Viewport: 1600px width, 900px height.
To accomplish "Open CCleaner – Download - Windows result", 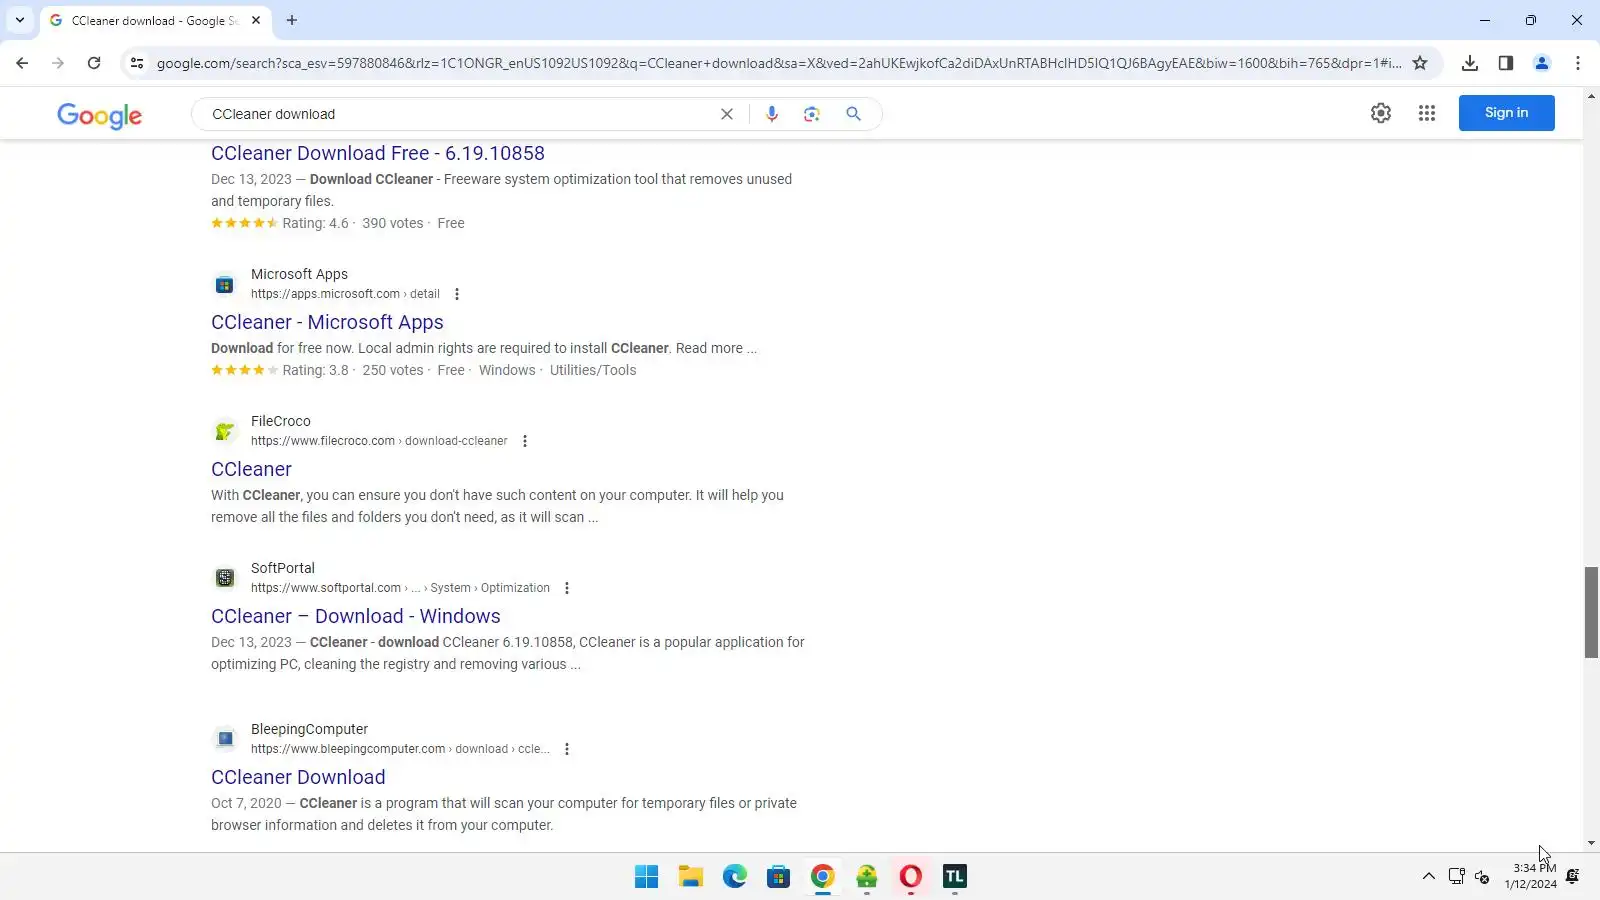I will point(356,616).
